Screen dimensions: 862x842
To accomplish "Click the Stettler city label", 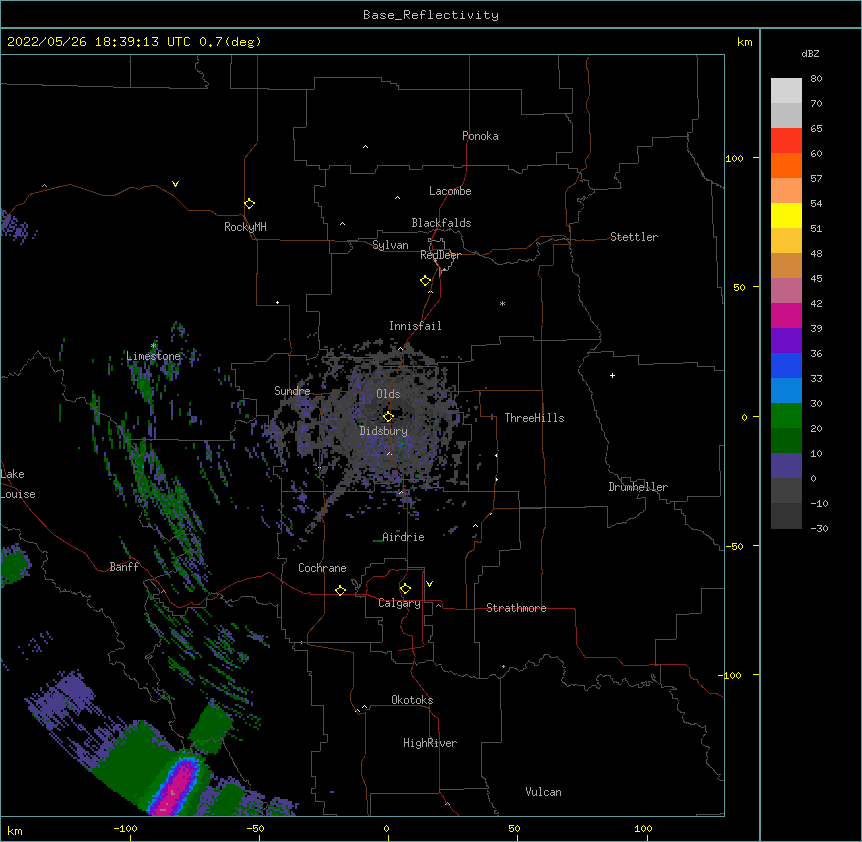I will click(634, 237).
